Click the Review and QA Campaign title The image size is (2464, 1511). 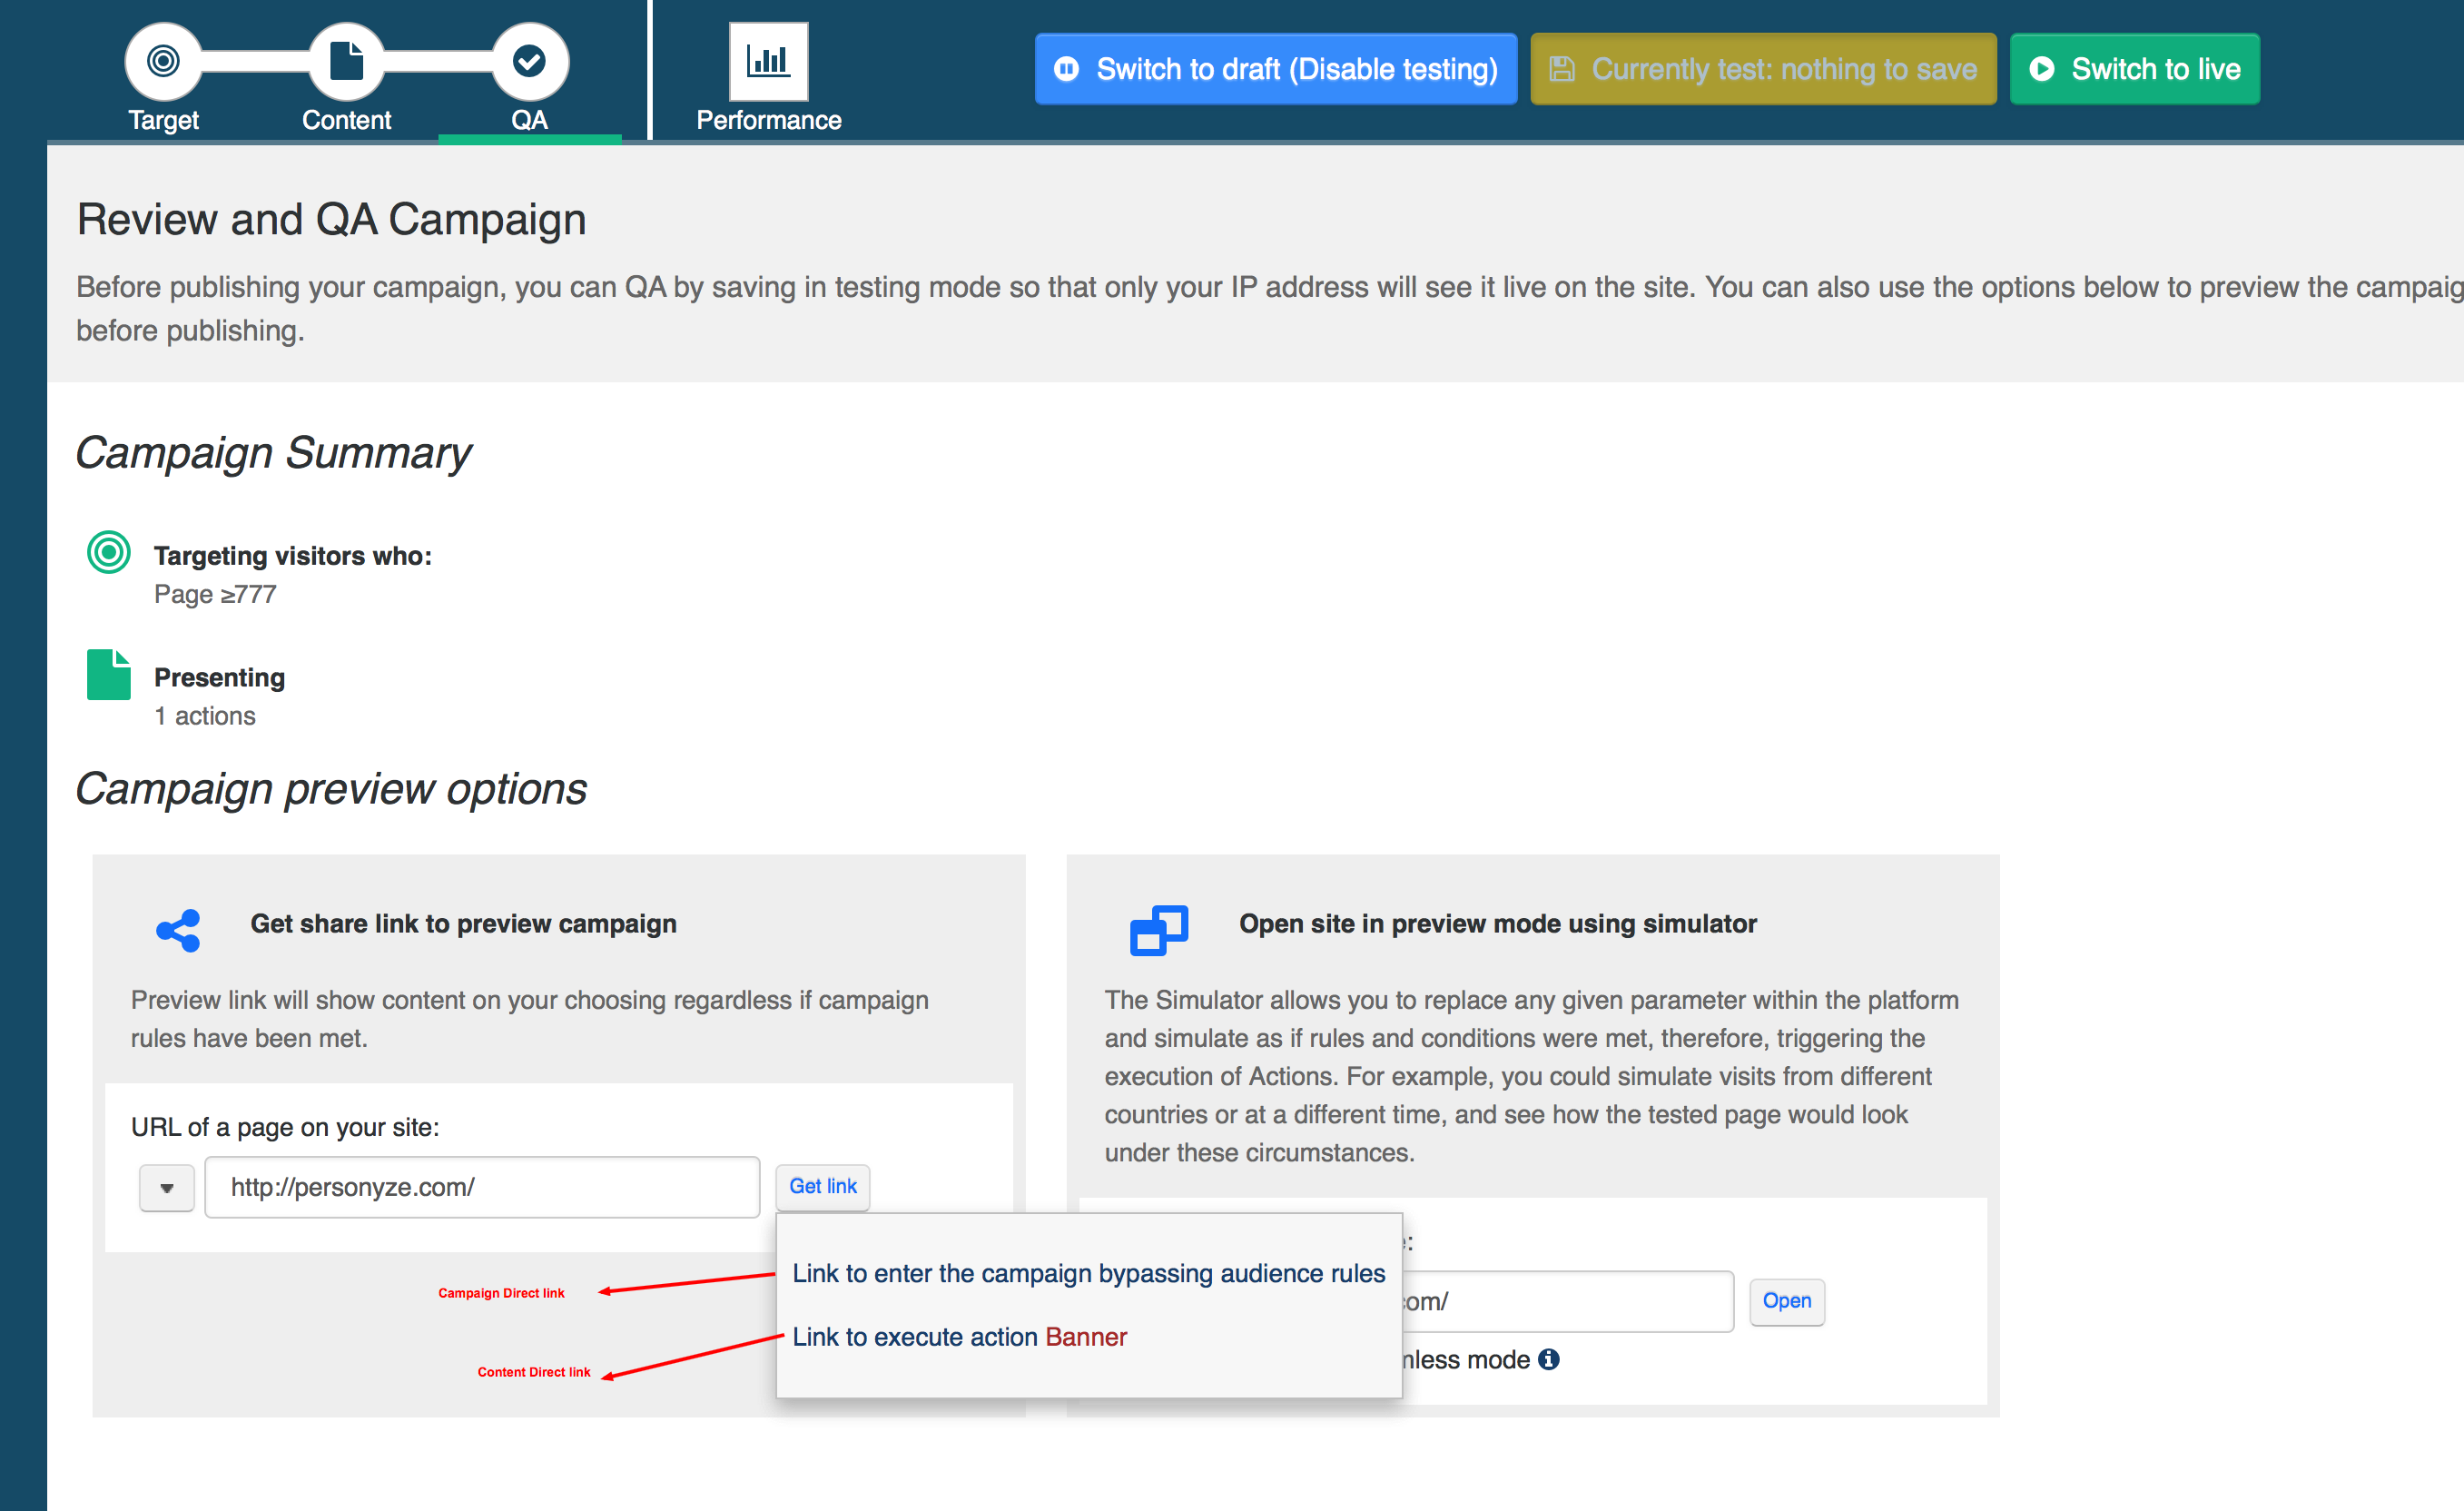coord(331,219)
